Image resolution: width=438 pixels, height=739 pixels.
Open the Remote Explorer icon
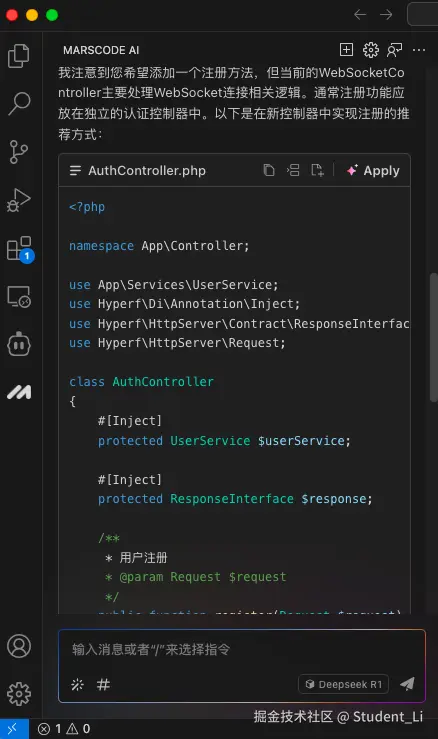[19, 297]
